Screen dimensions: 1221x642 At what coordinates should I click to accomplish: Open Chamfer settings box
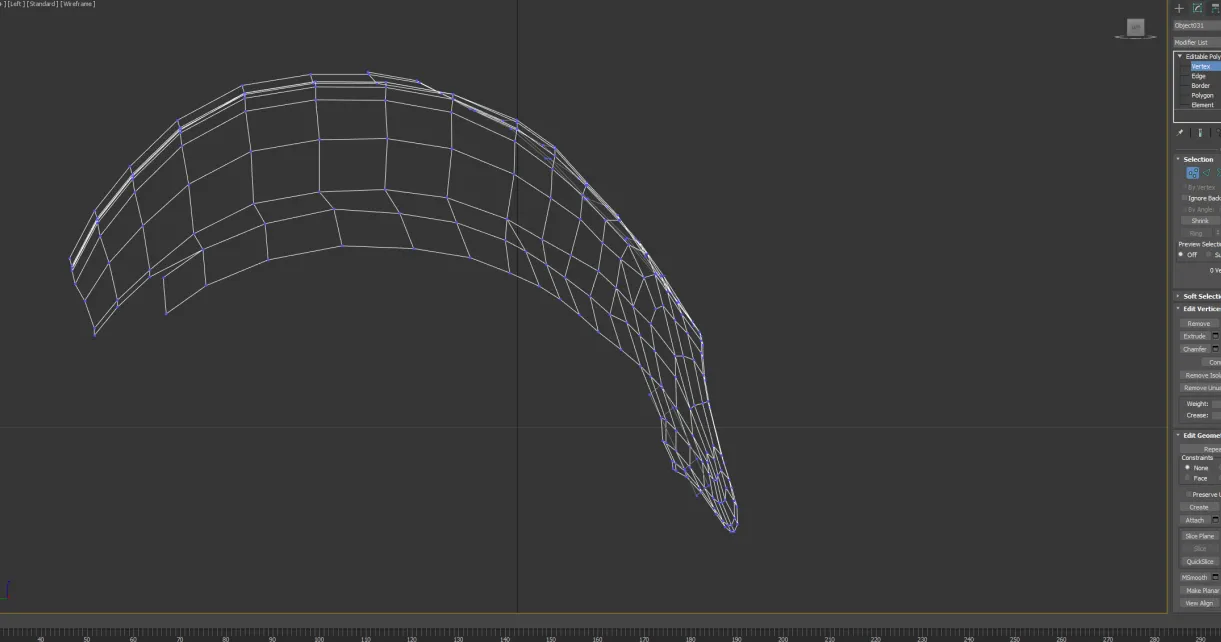pyautogui.click(x=1216, y=349)
